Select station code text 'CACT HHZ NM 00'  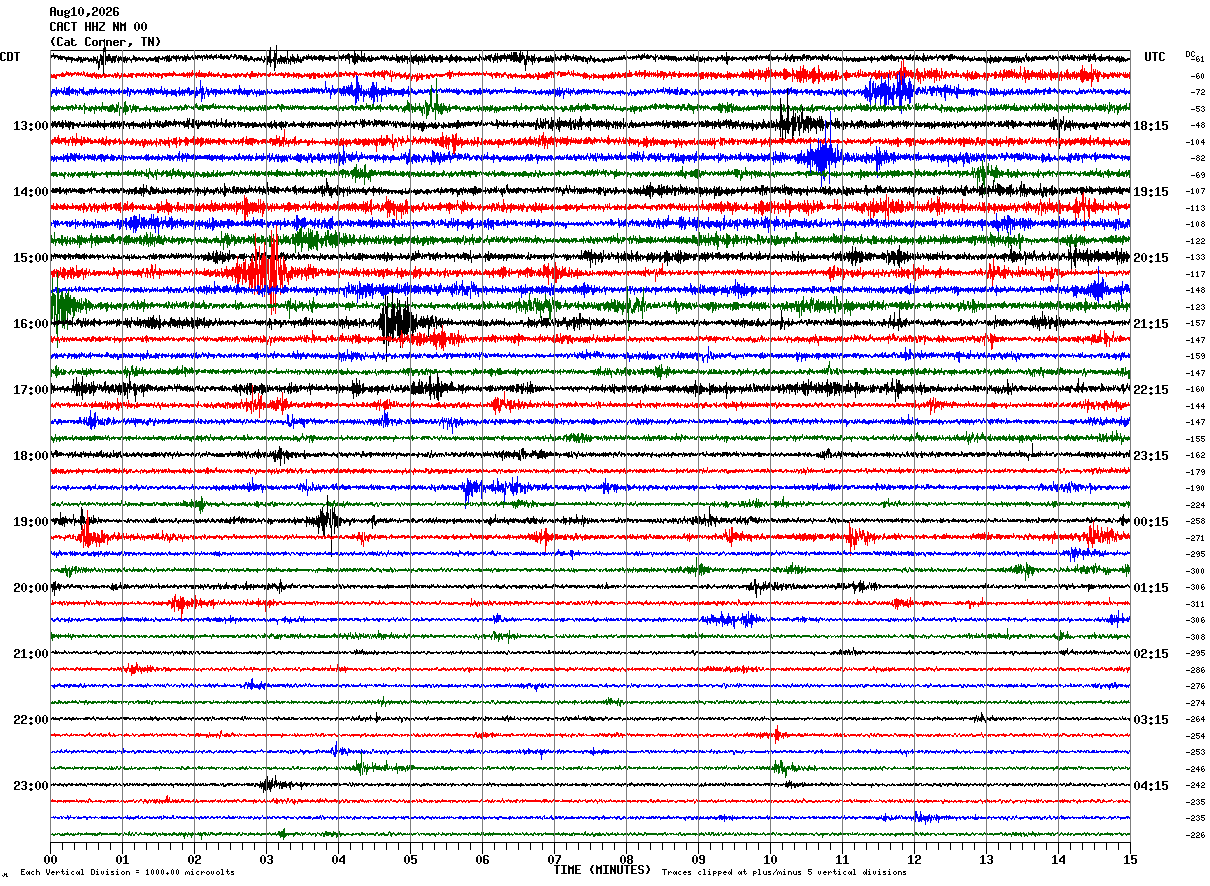pyautogui.click(x=98, y=27)
